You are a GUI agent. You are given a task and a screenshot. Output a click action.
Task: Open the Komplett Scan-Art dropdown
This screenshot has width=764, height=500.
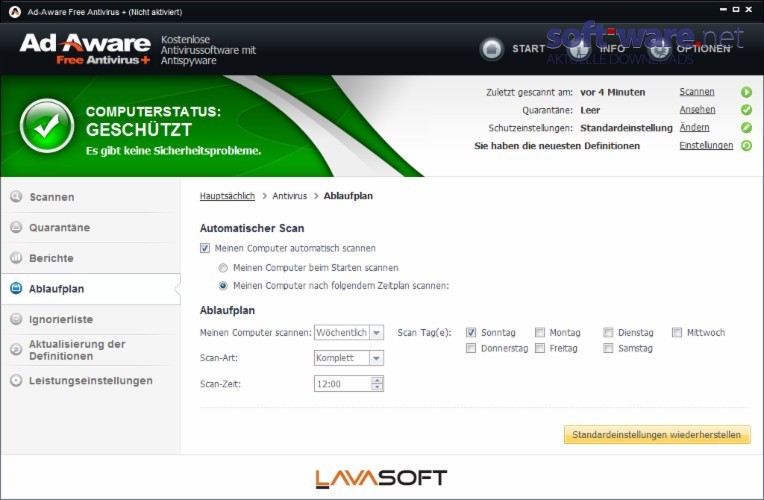[x=349, y=358]
